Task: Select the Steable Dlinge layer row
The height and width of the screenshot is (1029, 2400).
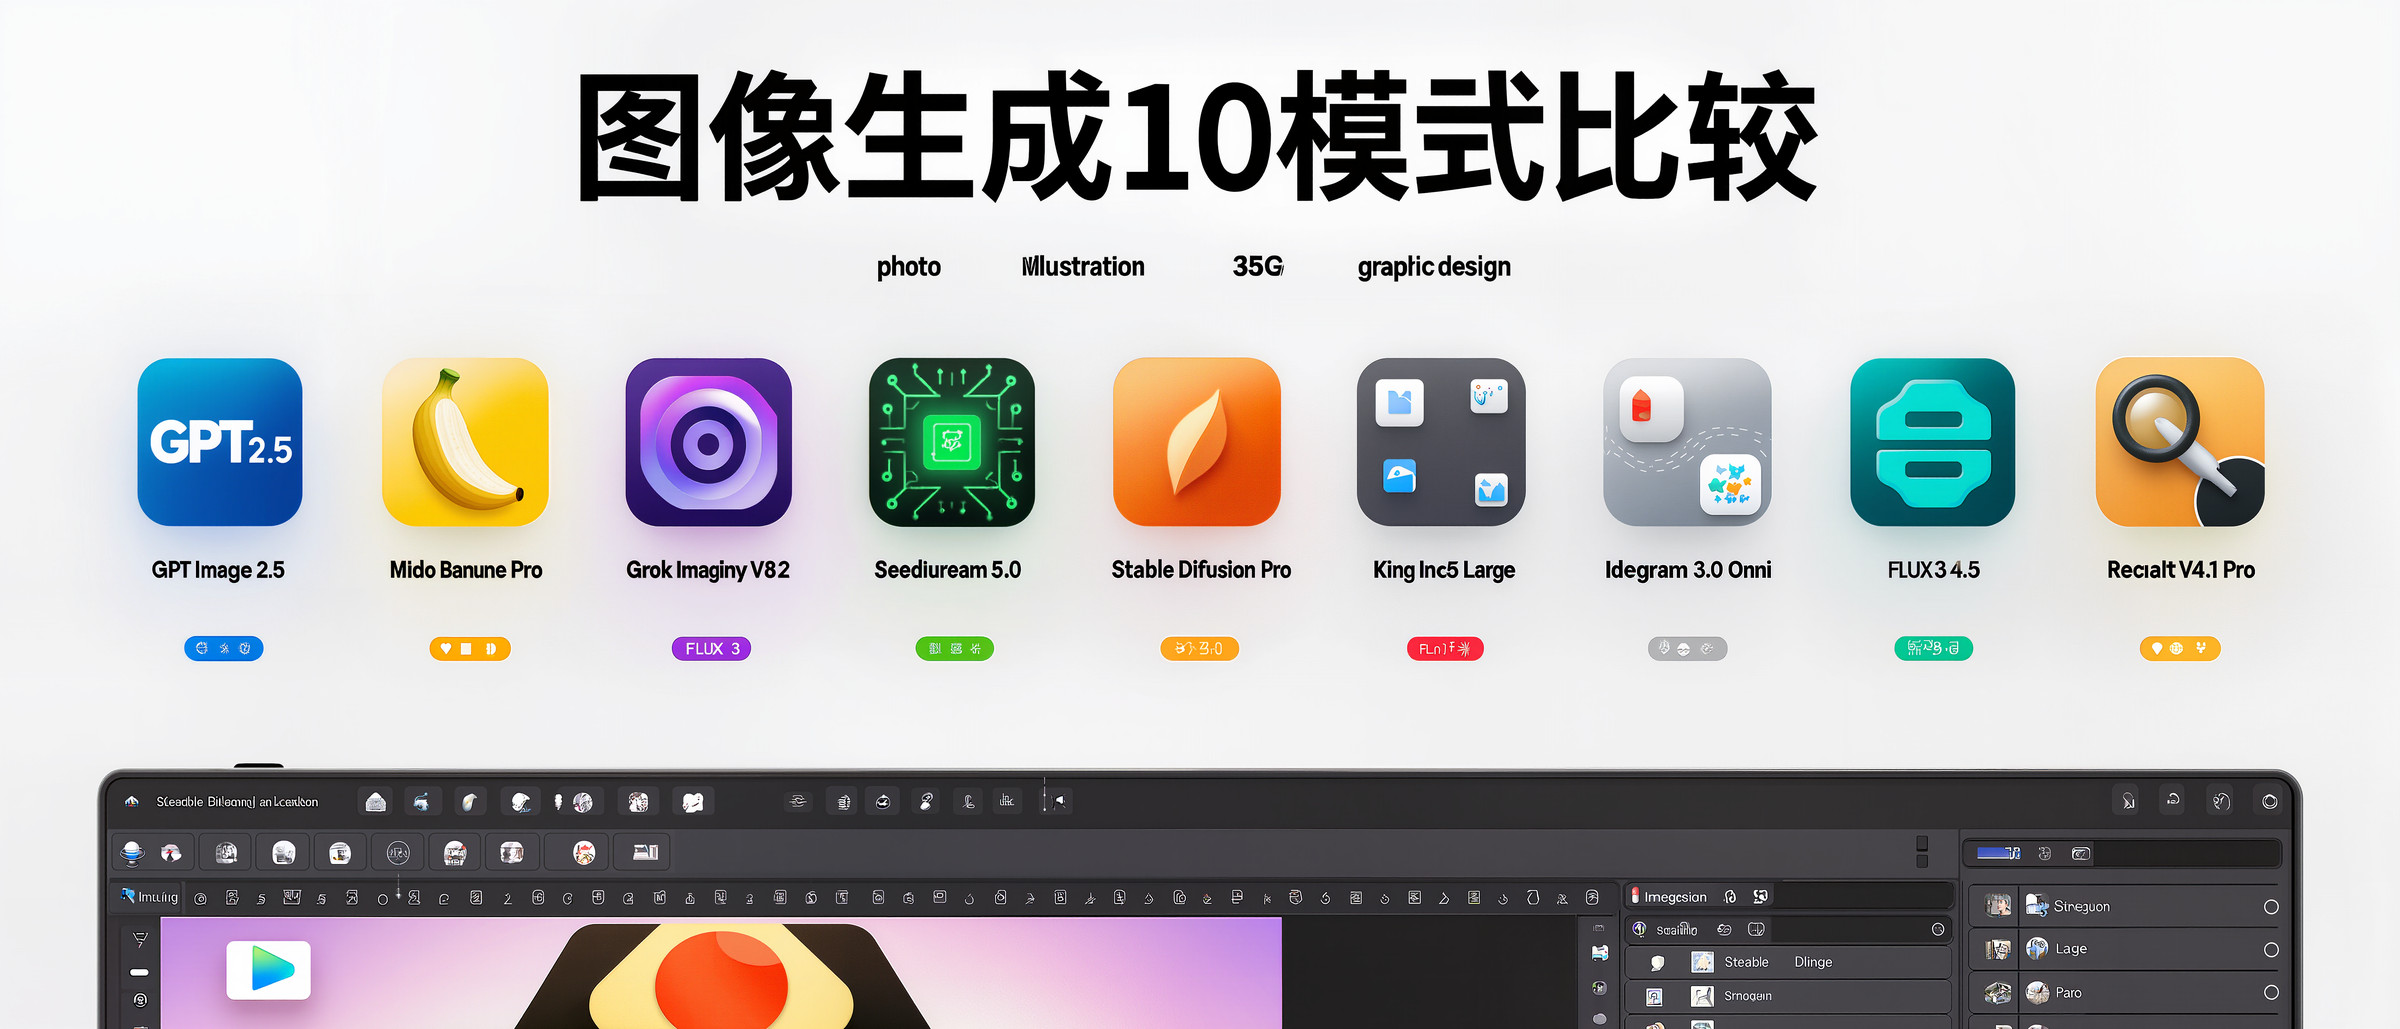Action: pos(1788,962)
